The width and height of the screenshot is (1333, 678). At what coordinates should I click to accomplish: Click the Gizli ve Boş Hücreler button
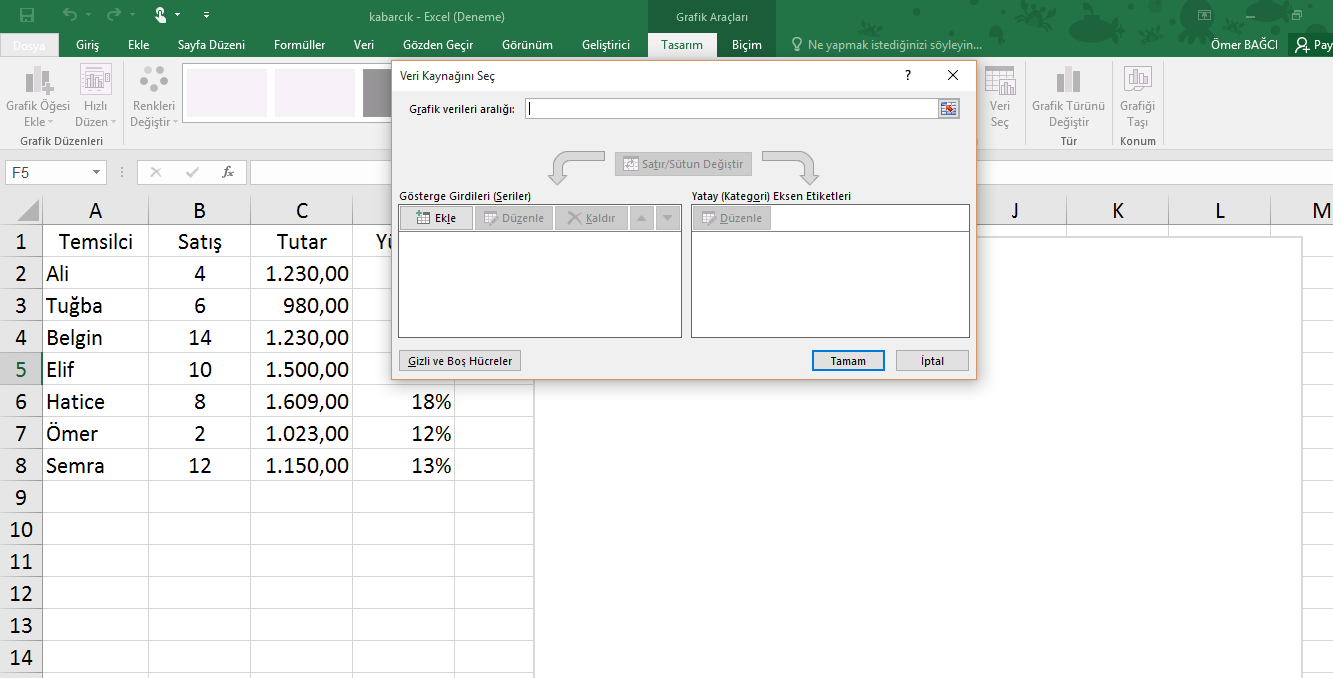(x=460, y=361)
